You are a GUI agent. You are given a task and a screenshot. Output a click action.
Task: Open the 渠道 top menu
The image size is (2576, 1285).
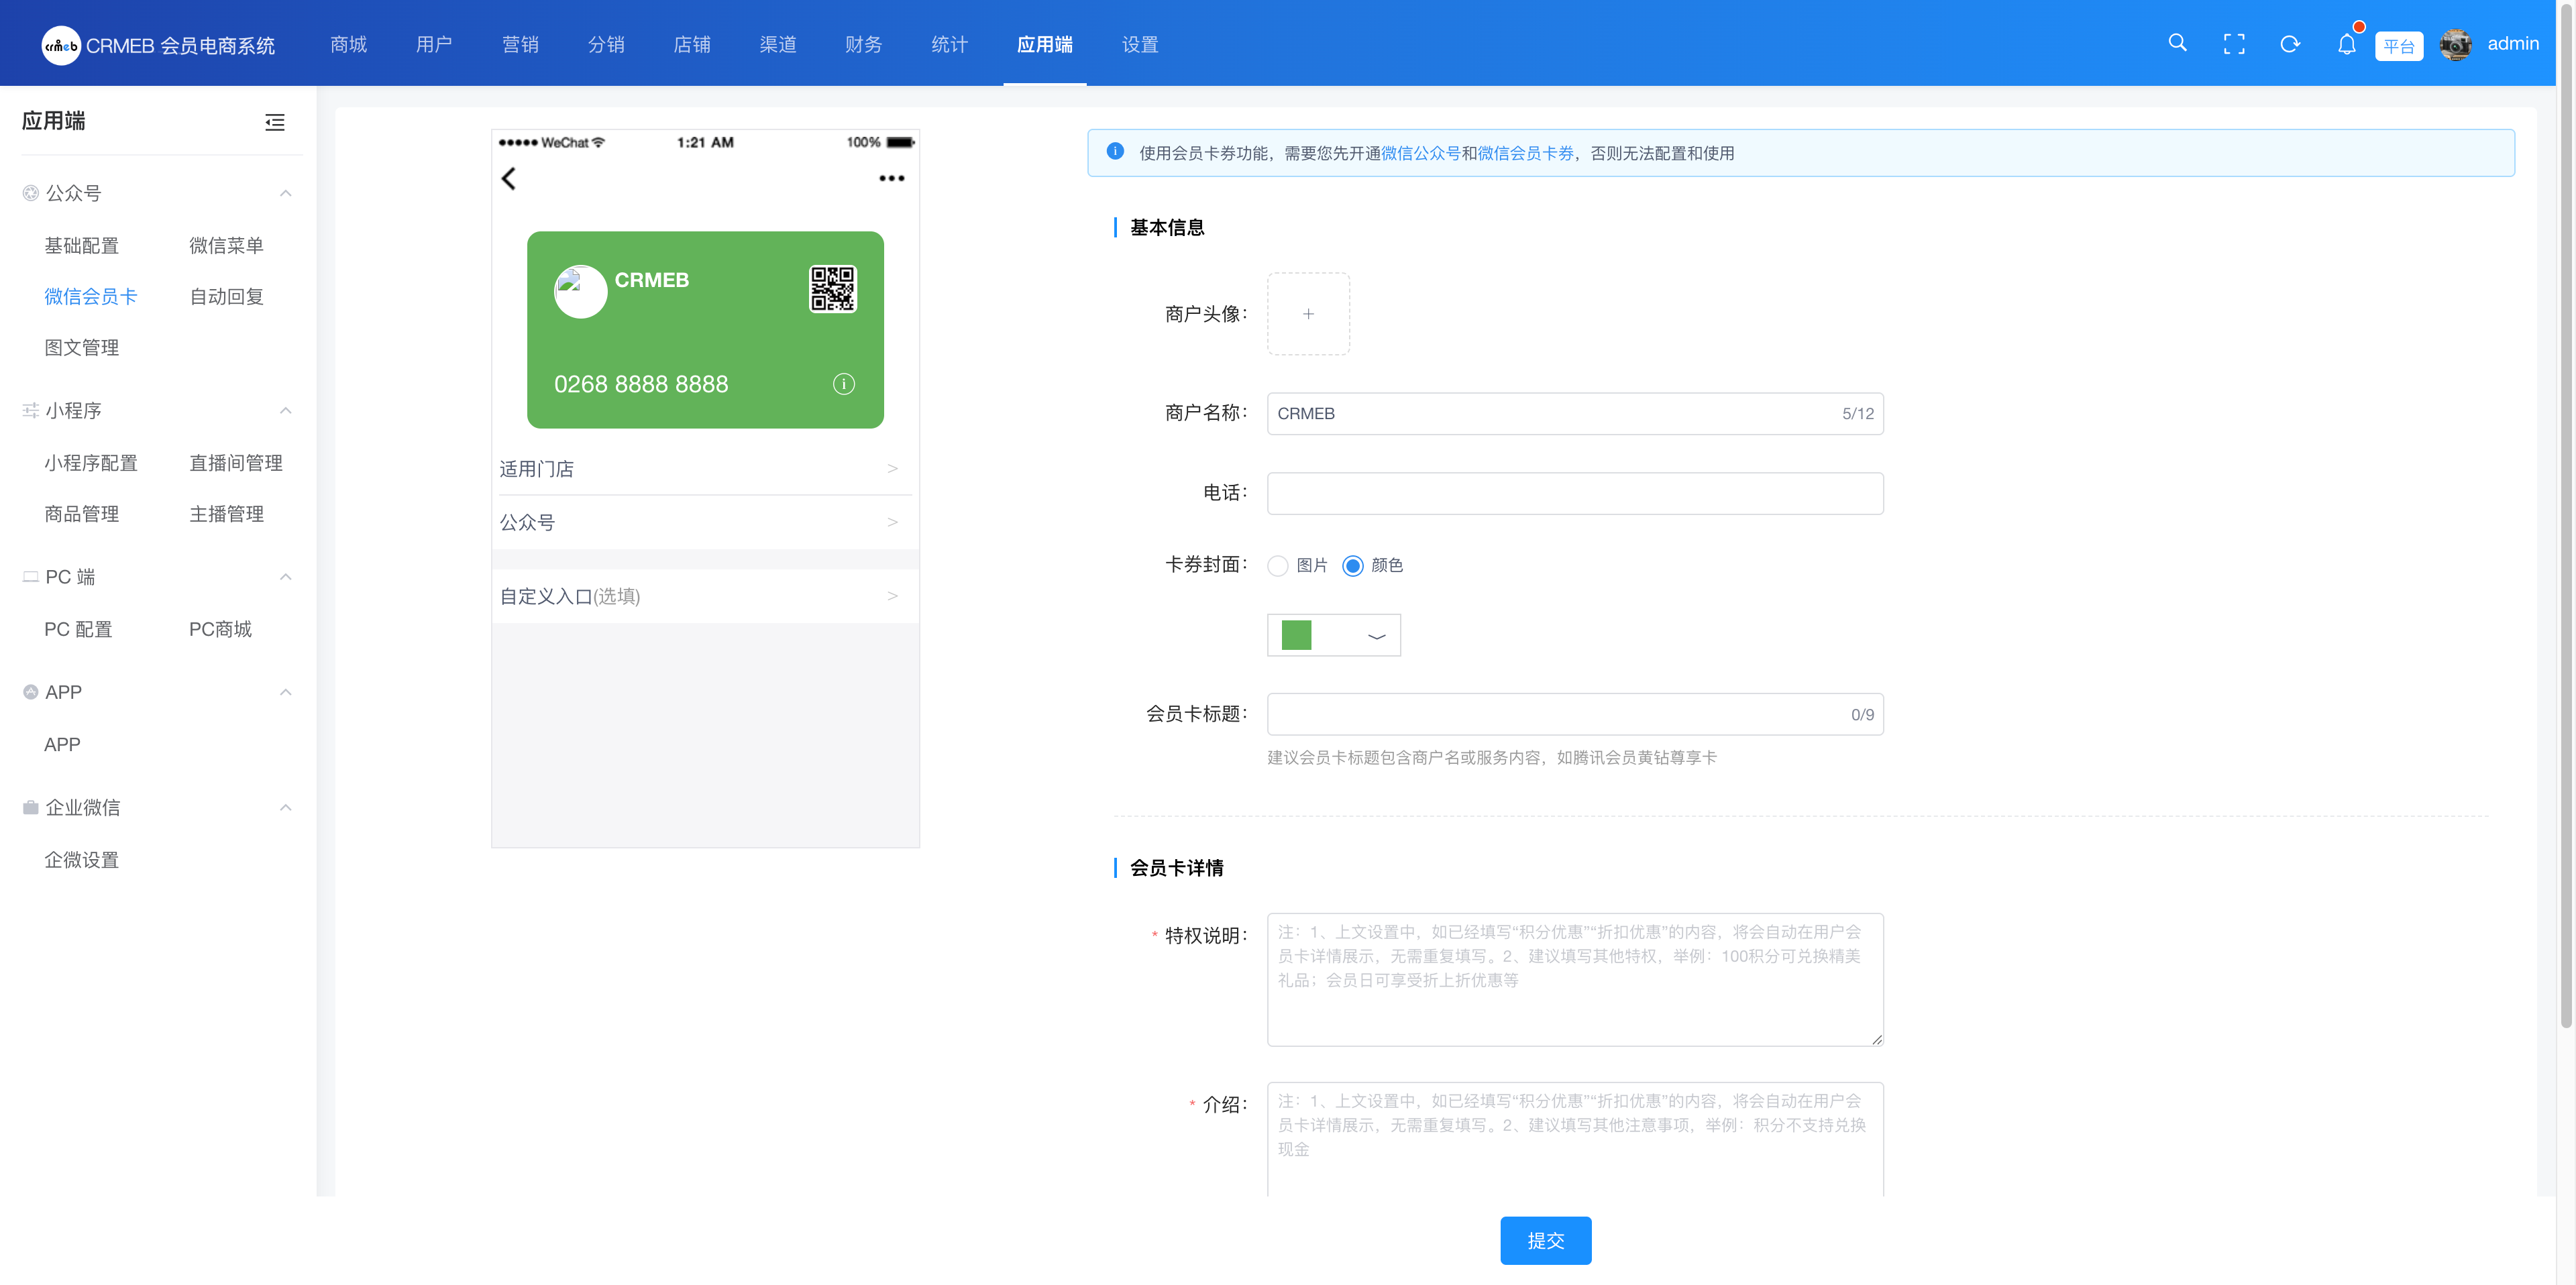tap(778, 44)
